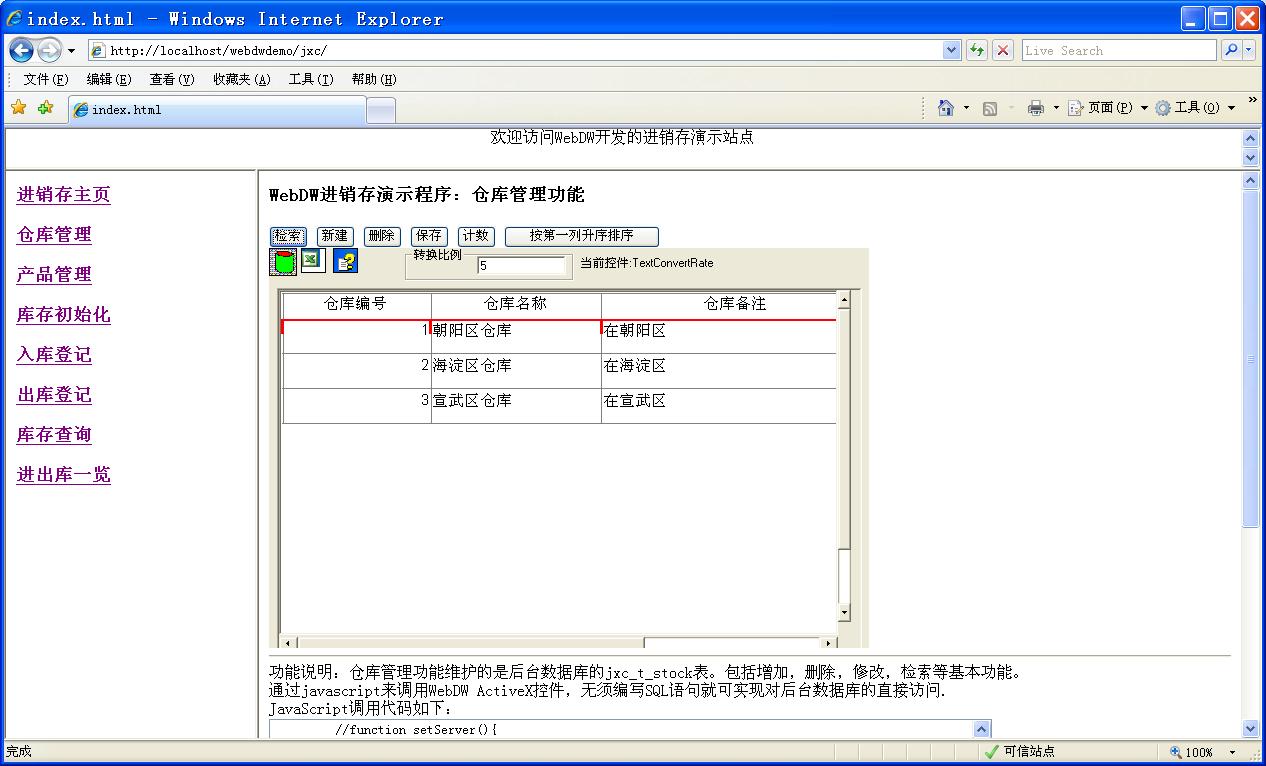Click the data grid horizontal scrollbar right arrow
This screenshot has width=1266, height=766.
[x=828, y=643]
